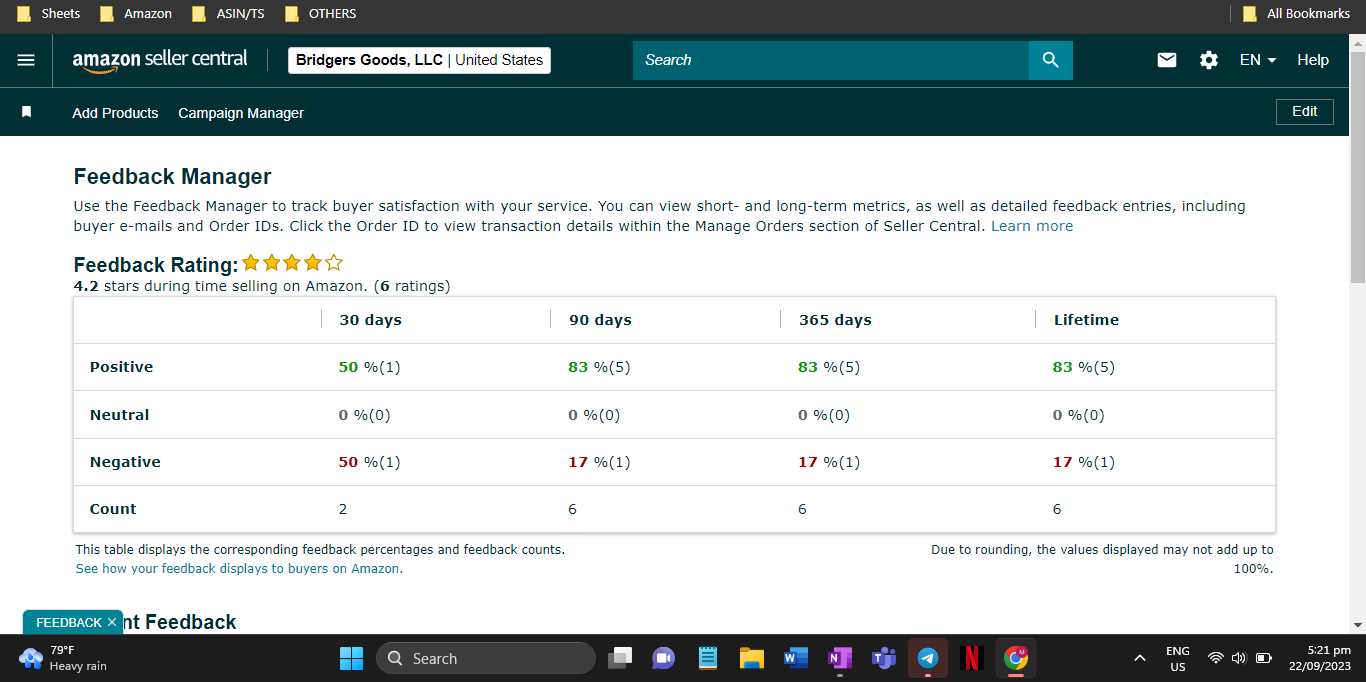
Task: Open the Task View taskbar icon
Action: (620, 658)
